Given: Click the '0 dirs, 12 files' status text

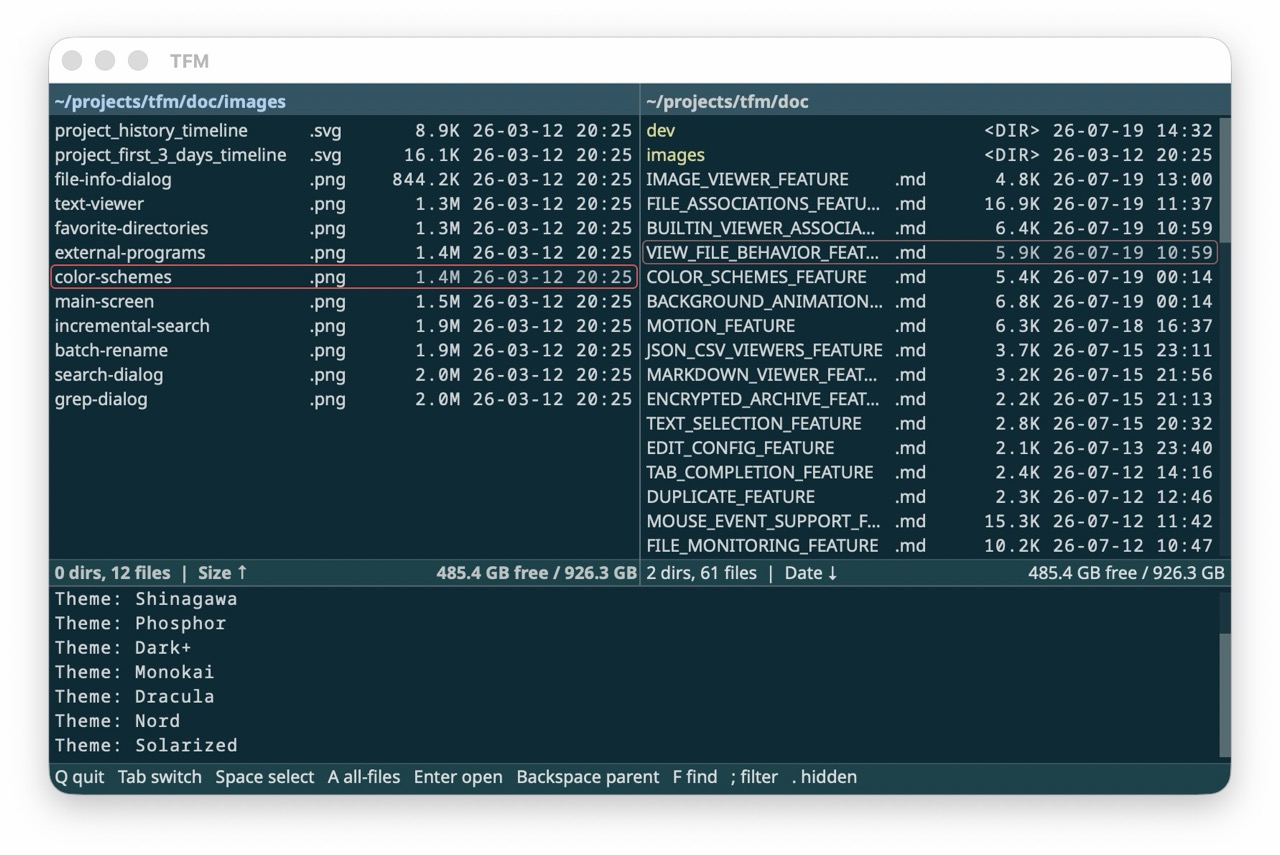Looking at the screenshot, I should (112, 573).
